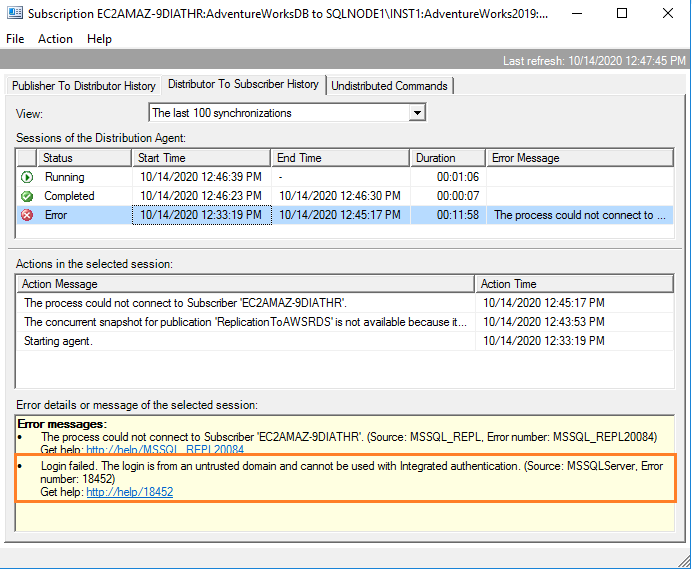Click session end time 10/14/2020 12:45:17 PM

(340, 215)
